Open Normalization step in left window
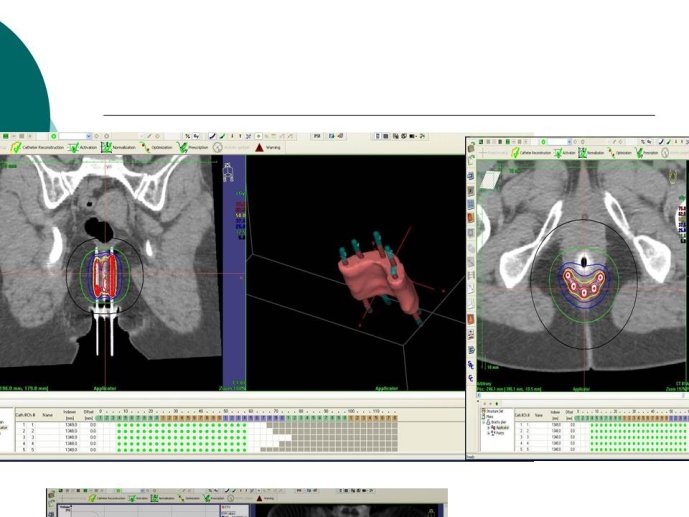This screenshot has width=689, height=517. pos(119,148)
